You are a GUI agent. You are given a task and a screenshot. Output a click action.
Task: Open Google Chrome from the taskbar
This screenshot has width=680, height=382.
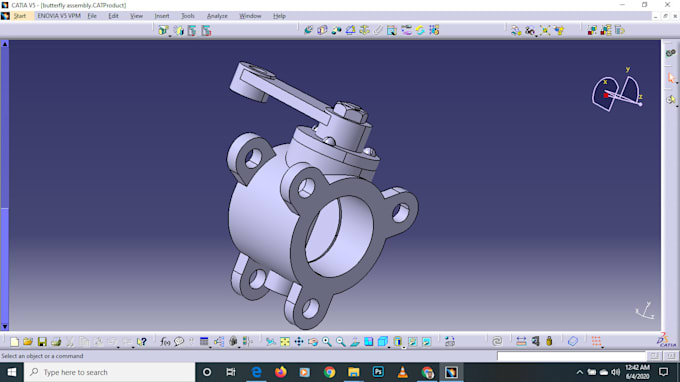coord(330,372)
